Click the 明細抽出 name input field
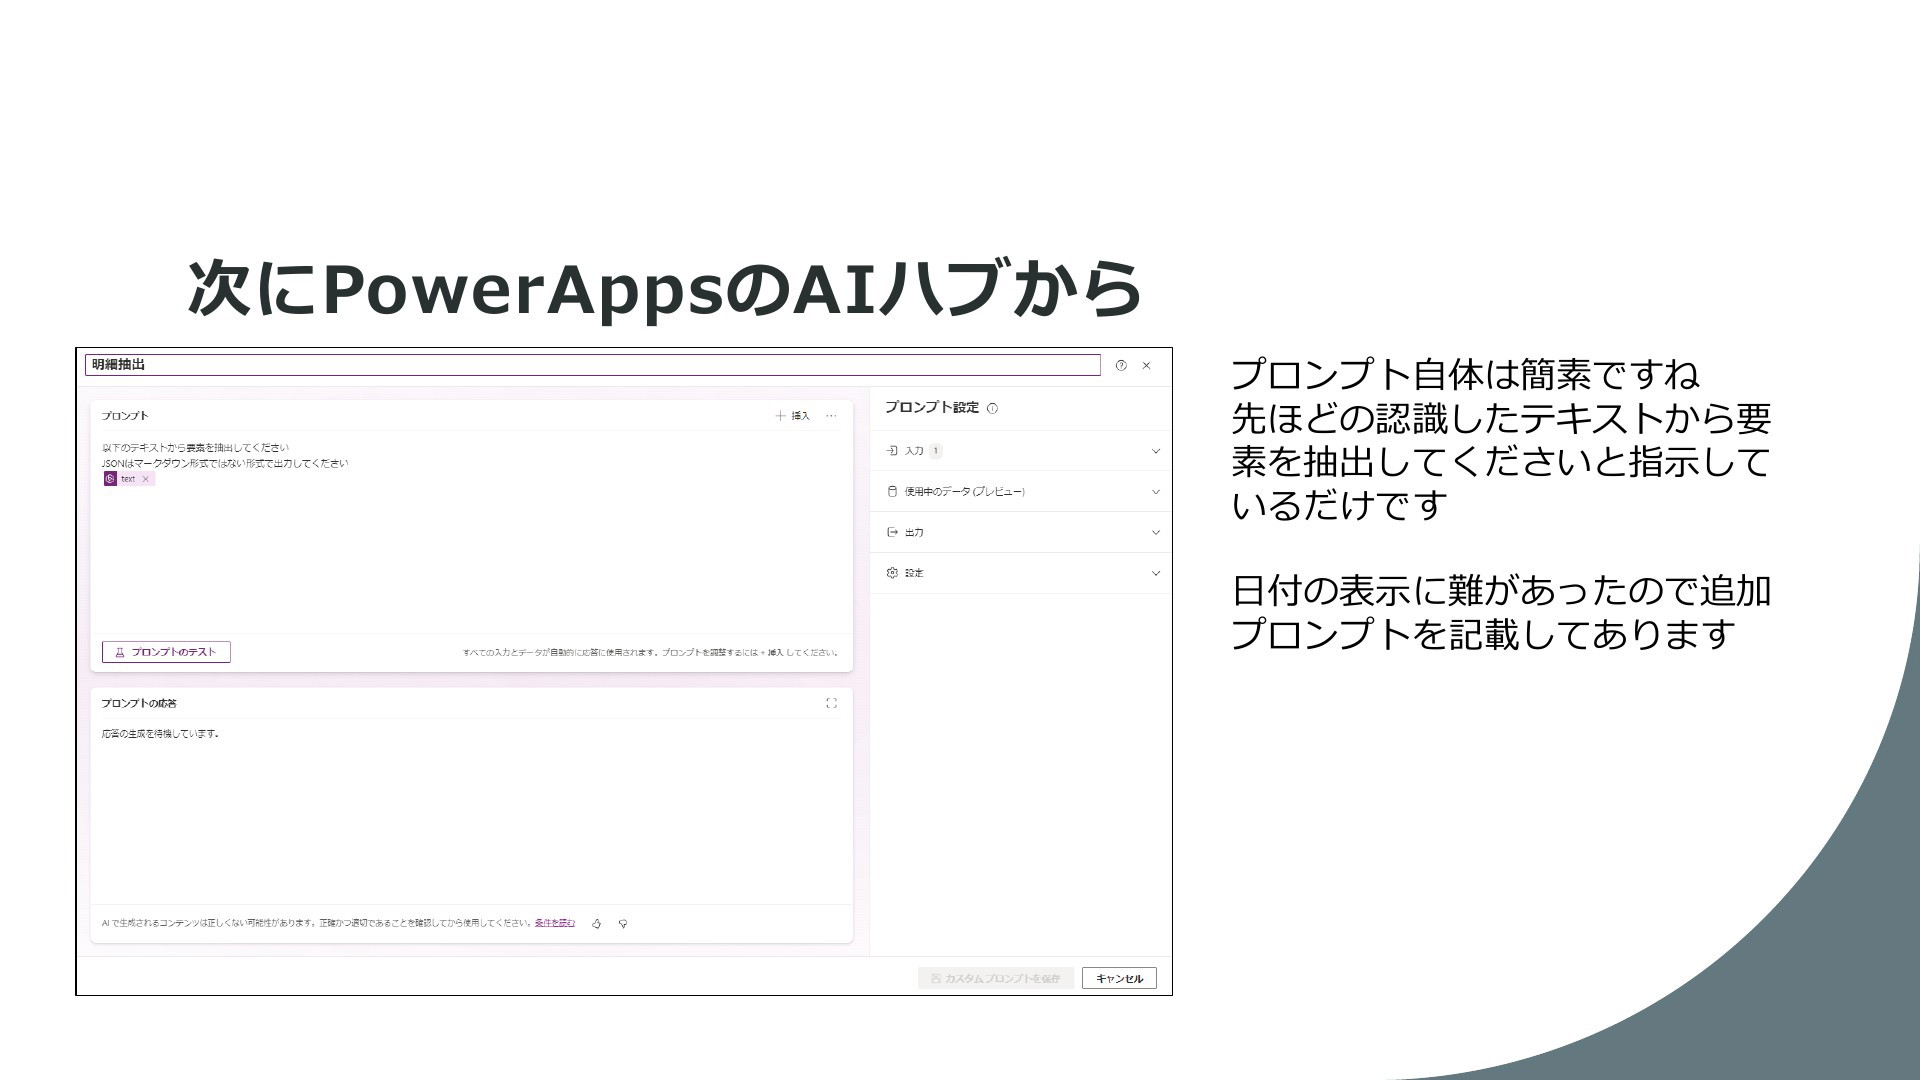Screen dimensions: 1920x1080 click(x=593, y=365)
